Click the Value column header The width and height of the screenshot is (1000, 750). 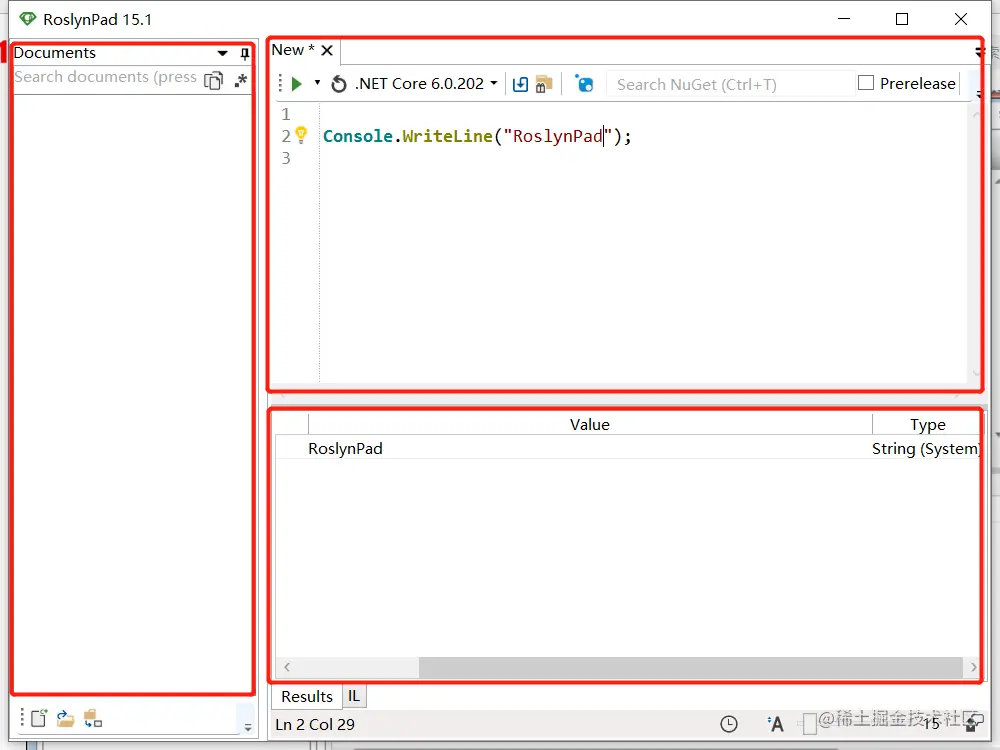click(590, 425)
